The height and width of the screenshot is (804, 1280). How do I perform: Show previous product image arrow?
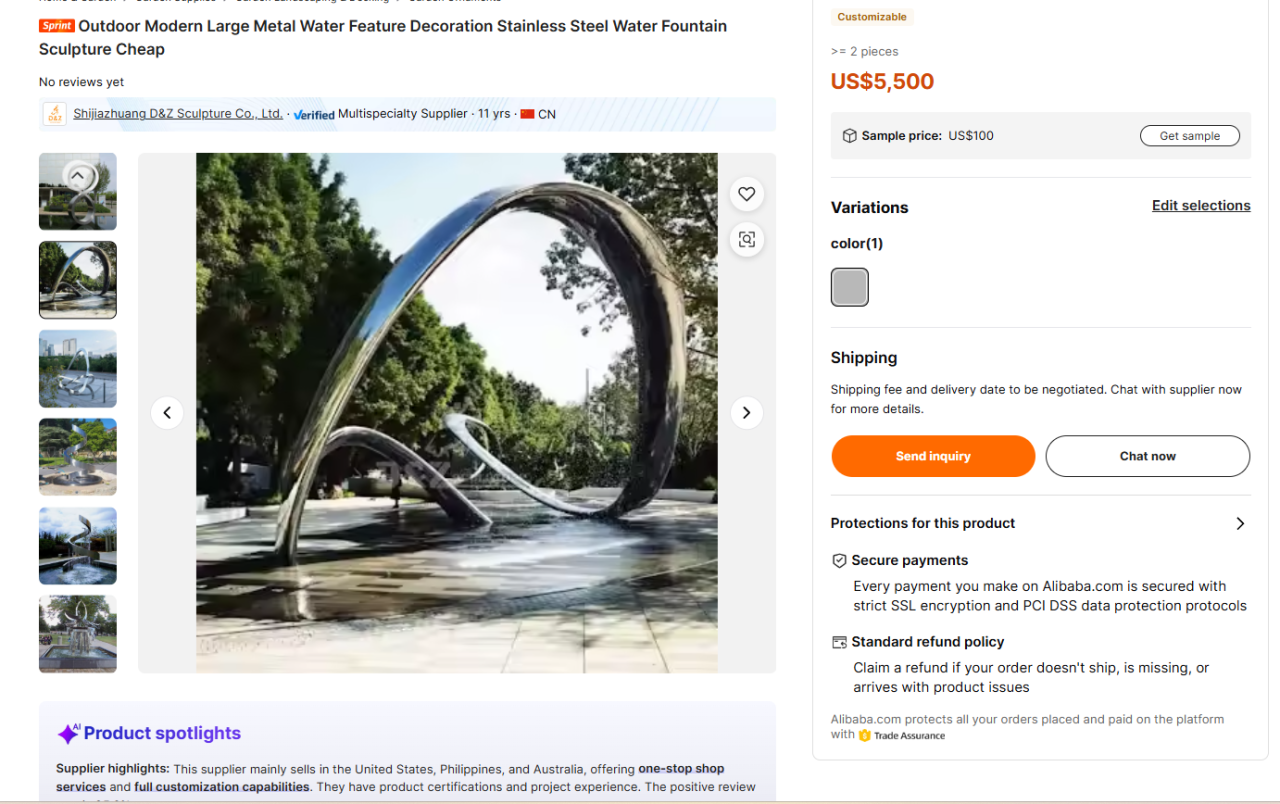click(x=167, y=413)
